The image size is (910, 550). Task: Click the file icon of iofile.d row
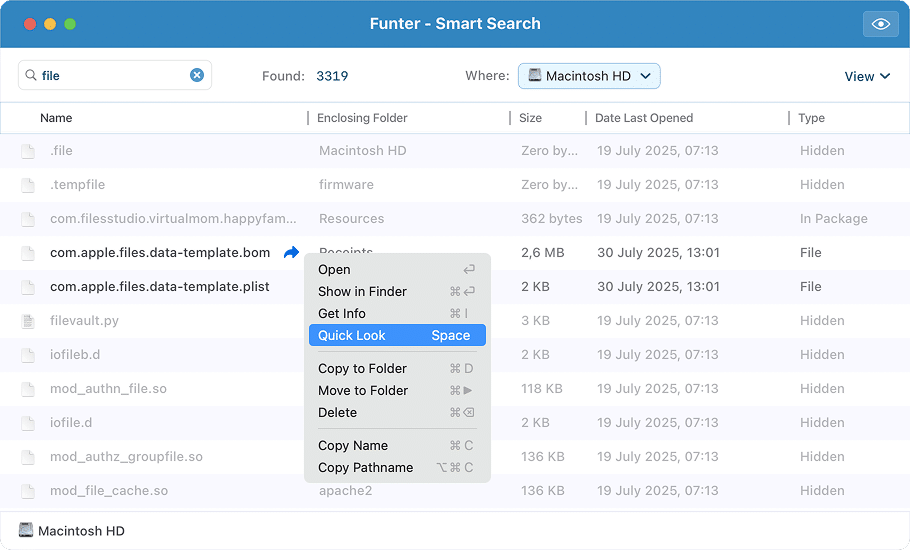click(27, 423)
